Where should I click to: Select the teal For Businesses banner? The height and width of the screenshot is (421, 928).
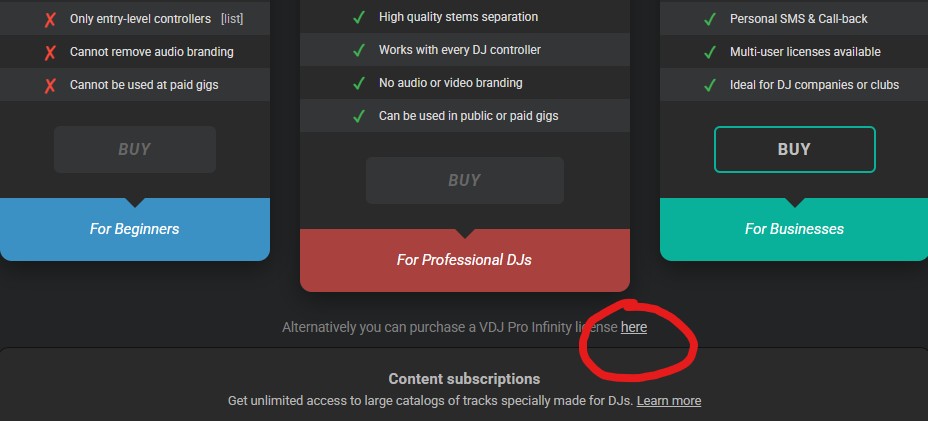[x=794, y=229]
